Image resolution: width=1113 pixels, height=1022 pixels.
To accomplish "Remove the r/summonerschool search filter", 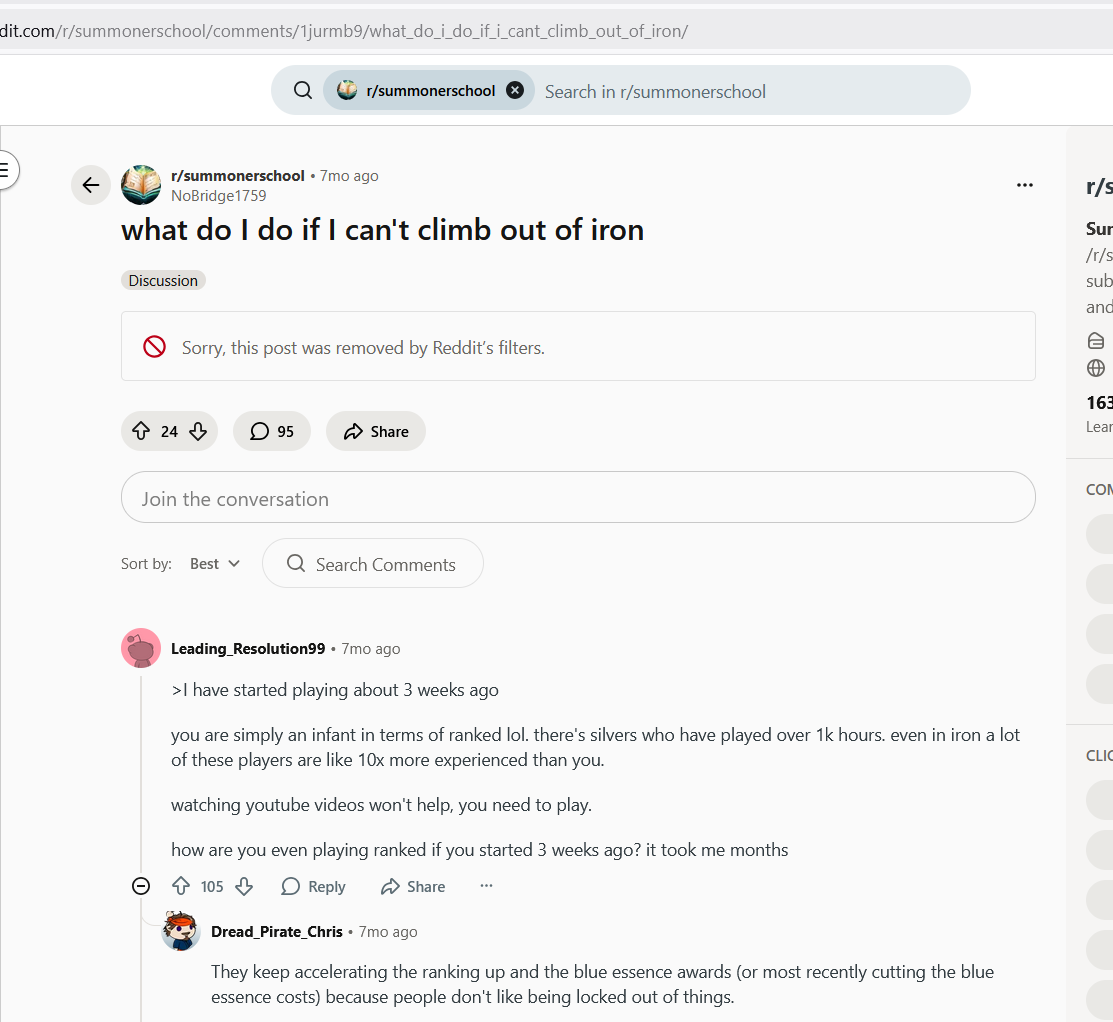I will [515, 90].
